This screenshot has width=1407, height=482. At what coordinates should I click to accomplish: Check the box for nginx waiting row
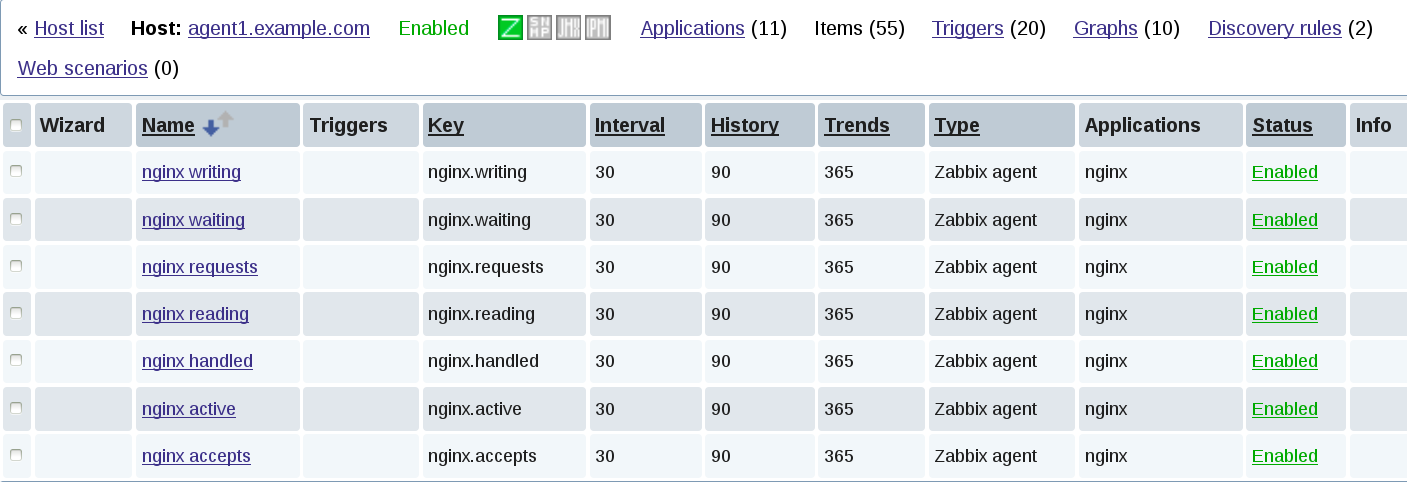(16, 219)
